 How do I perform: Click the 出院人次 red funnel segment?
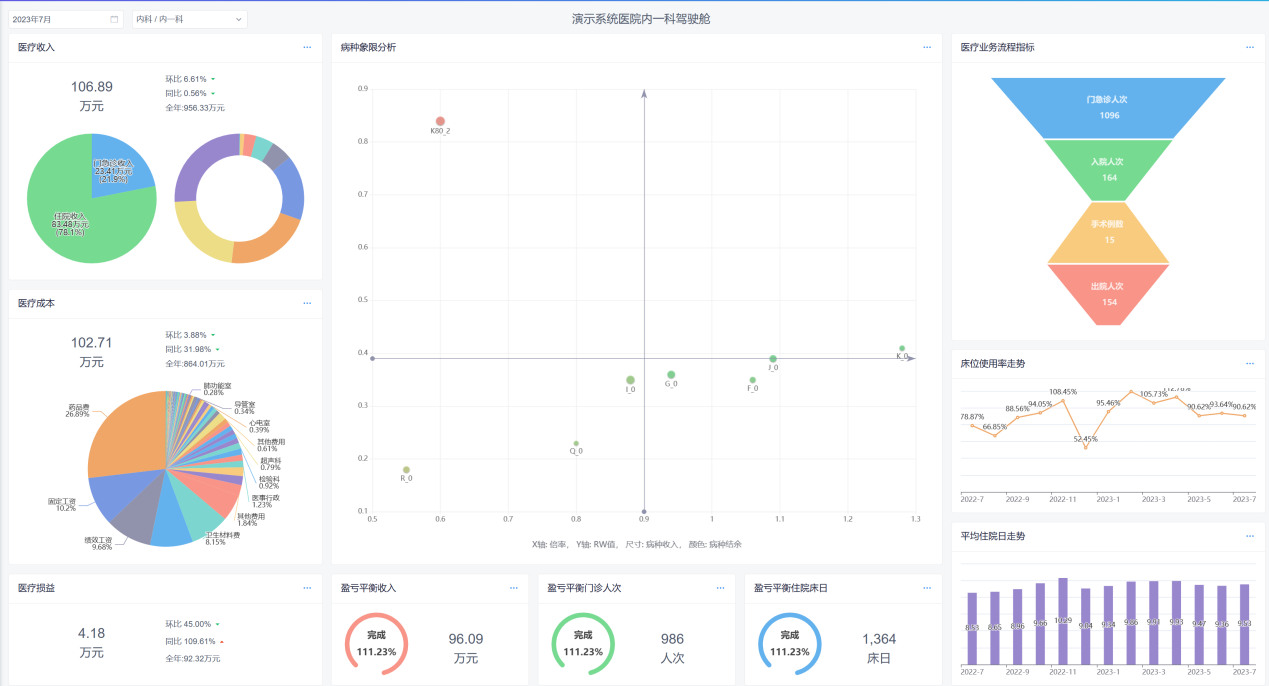click(1108, 294)
